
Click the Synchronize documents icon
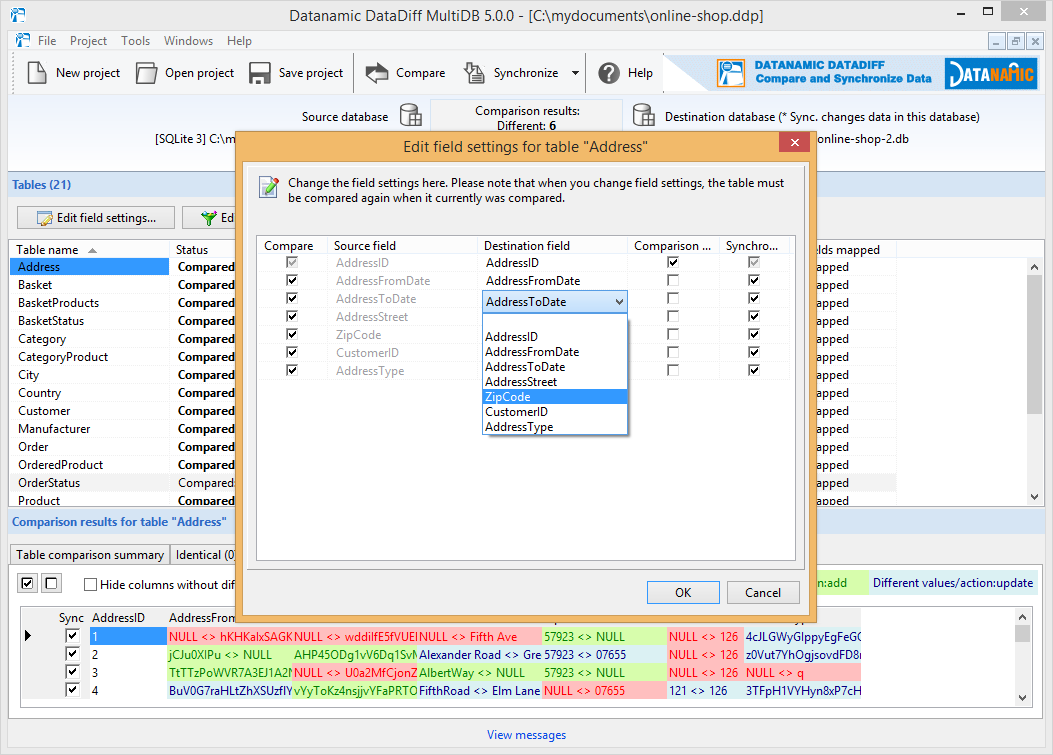point(474,73)
